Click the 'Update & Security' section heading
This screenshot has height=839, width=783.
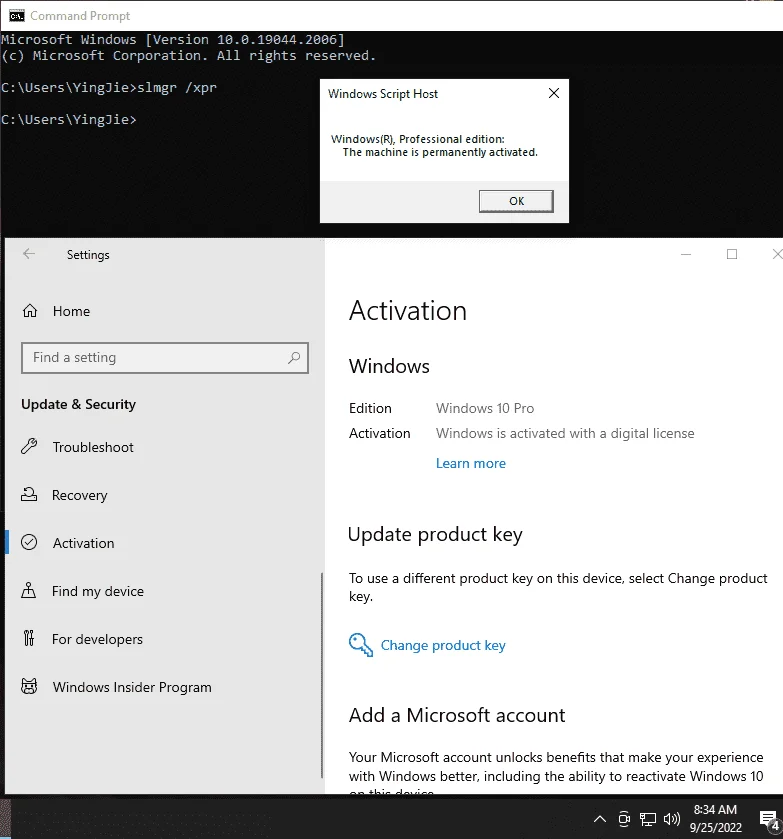(x=79, y=404)
